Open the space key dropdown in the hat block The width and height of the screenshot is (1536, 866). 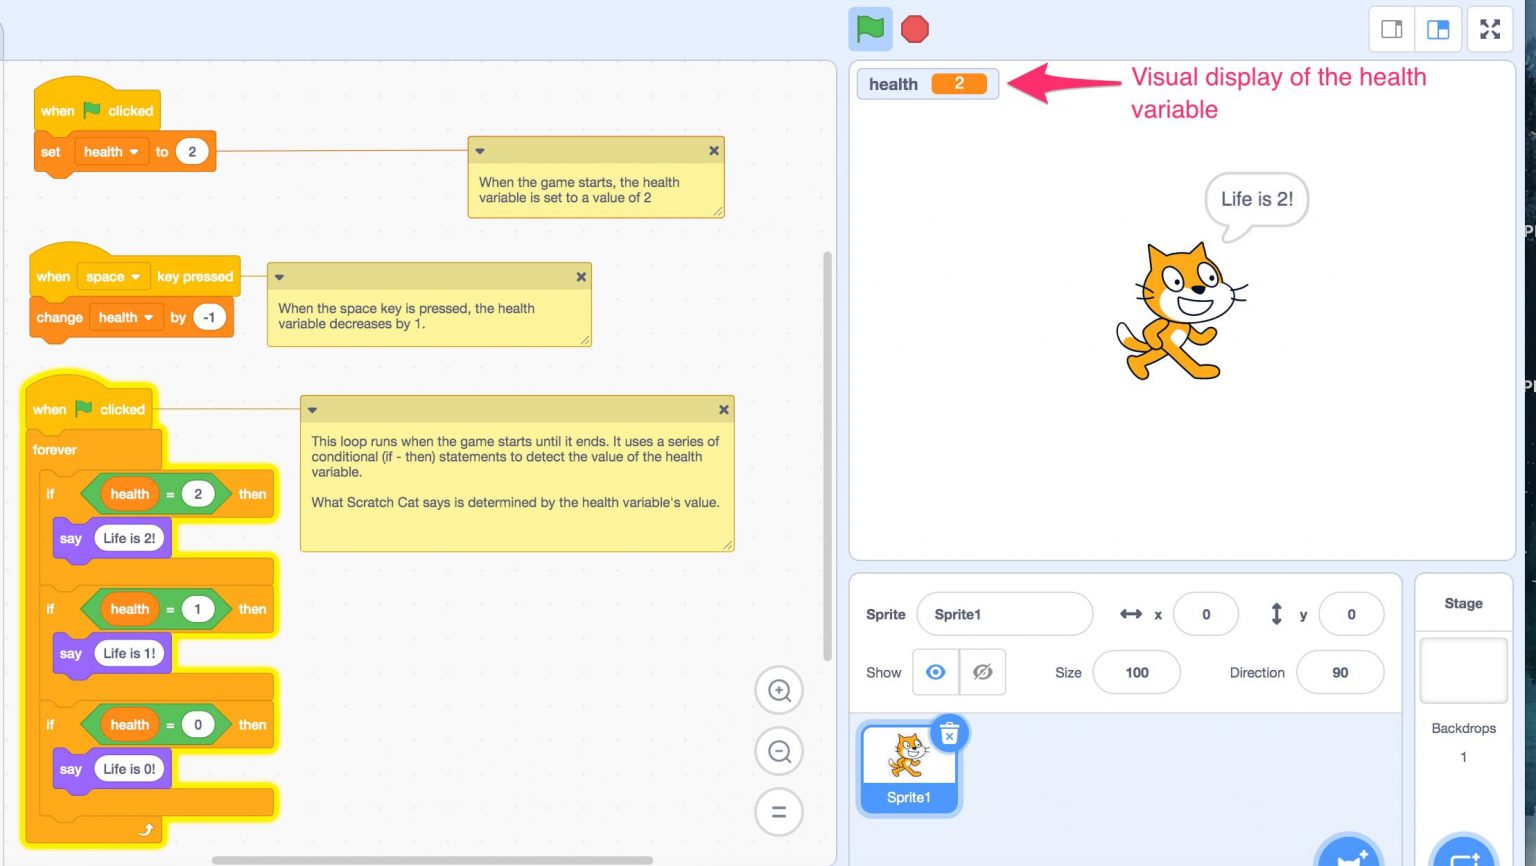112,277
